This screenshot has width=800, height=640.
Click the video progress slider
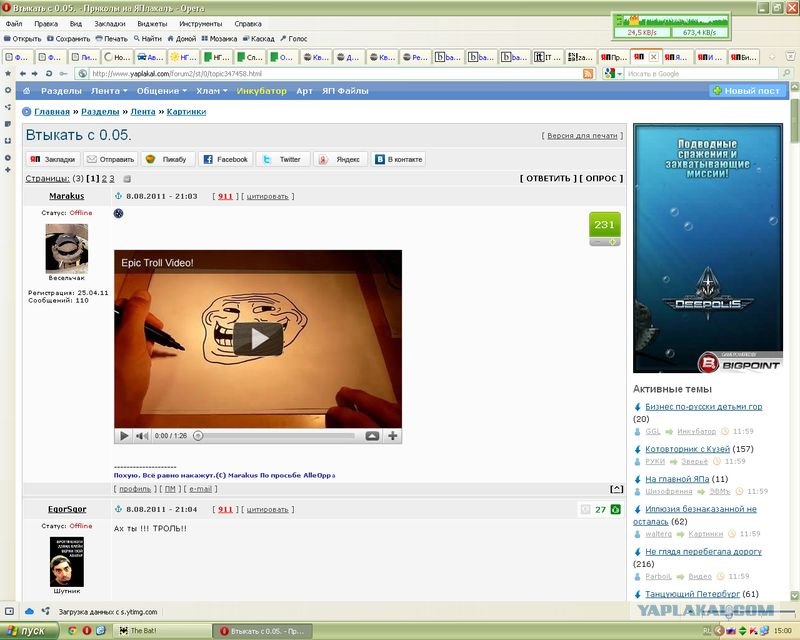coord(275,436)
